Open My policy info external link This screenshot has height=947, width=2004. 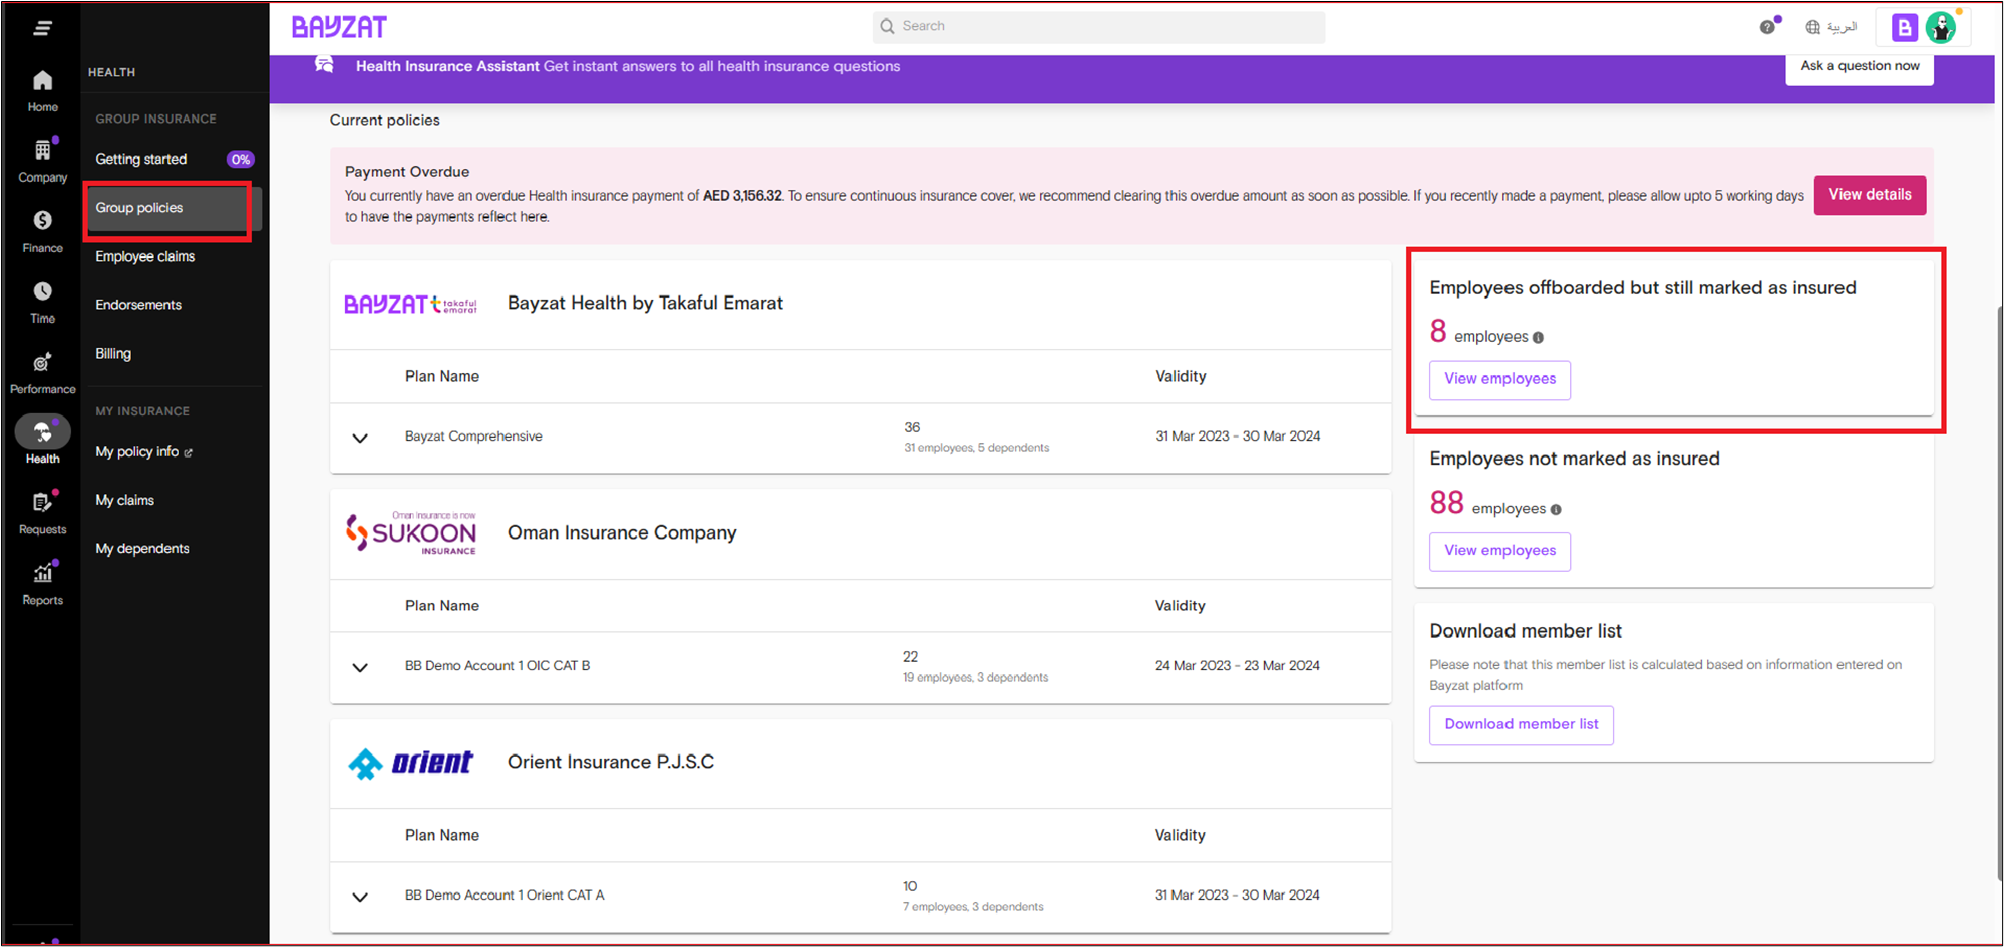tap(144, 452)
